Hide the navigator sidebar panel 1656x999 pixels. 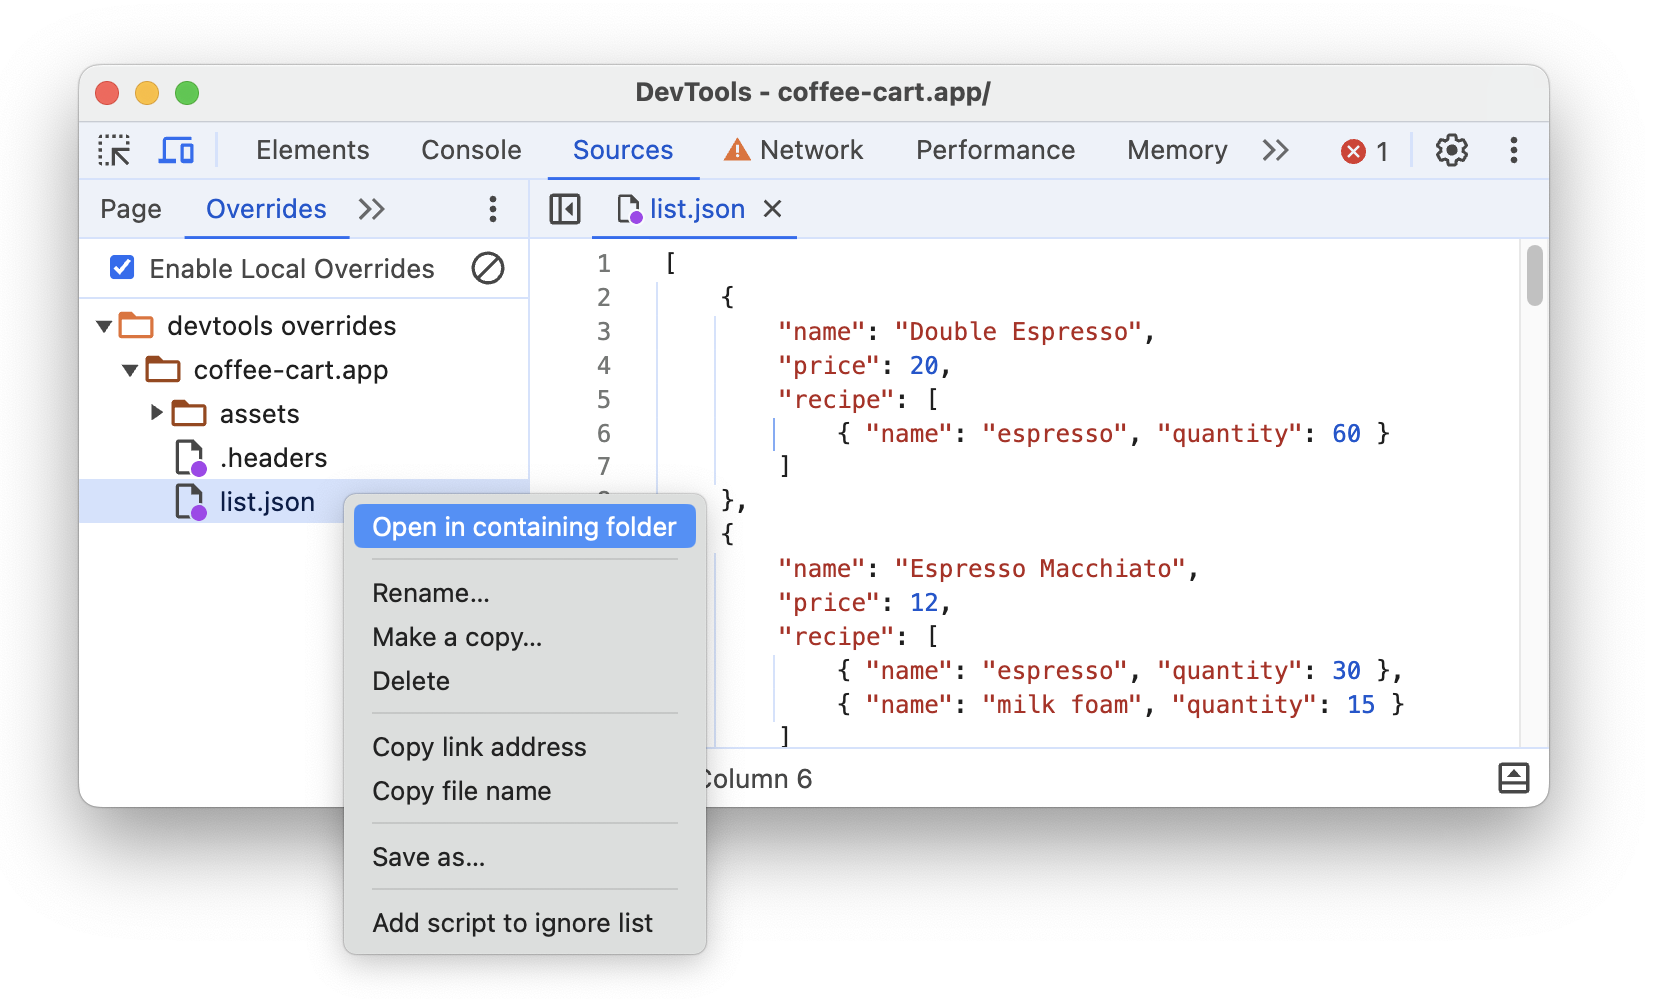(x=565, y=209)
